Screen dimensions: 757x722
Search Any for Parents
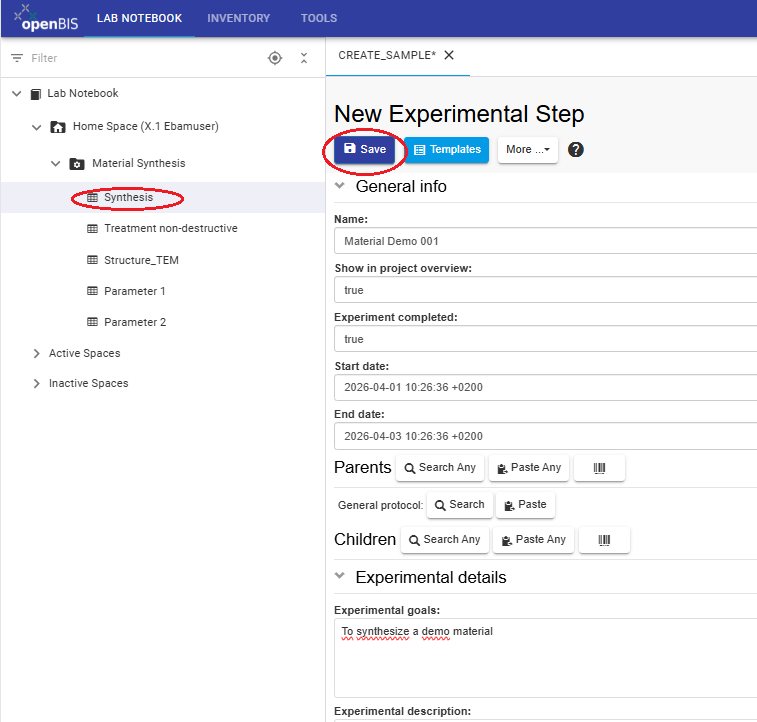tap(440, 468)
